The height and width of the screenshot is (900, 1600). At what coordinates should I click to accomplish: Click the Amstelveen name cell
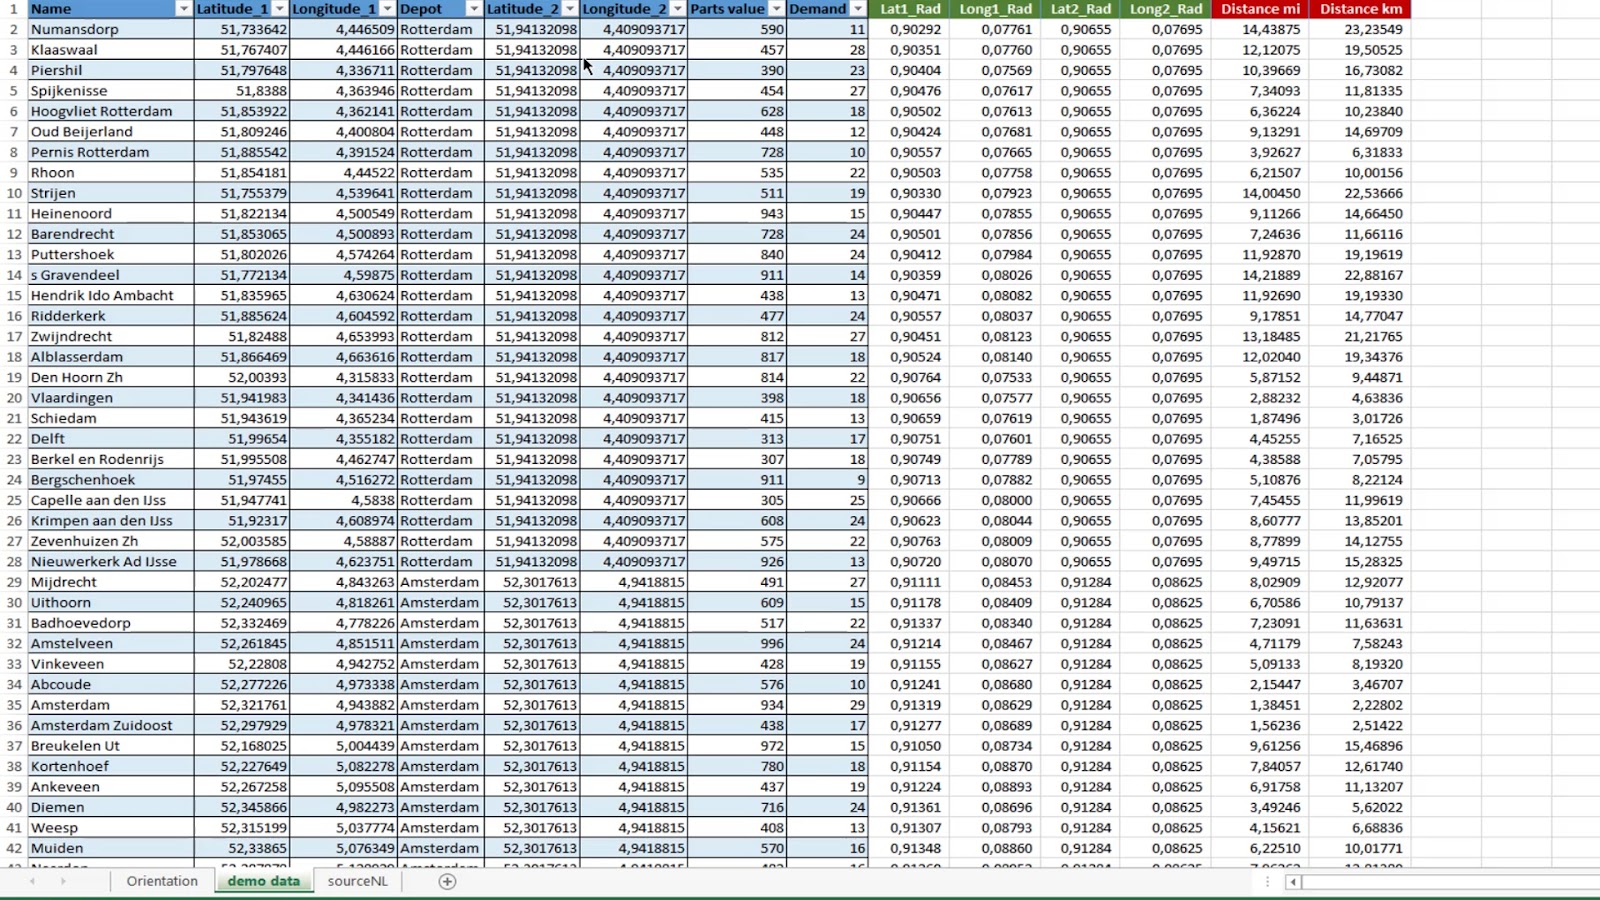pyautogui.click(x=111, y=644)
